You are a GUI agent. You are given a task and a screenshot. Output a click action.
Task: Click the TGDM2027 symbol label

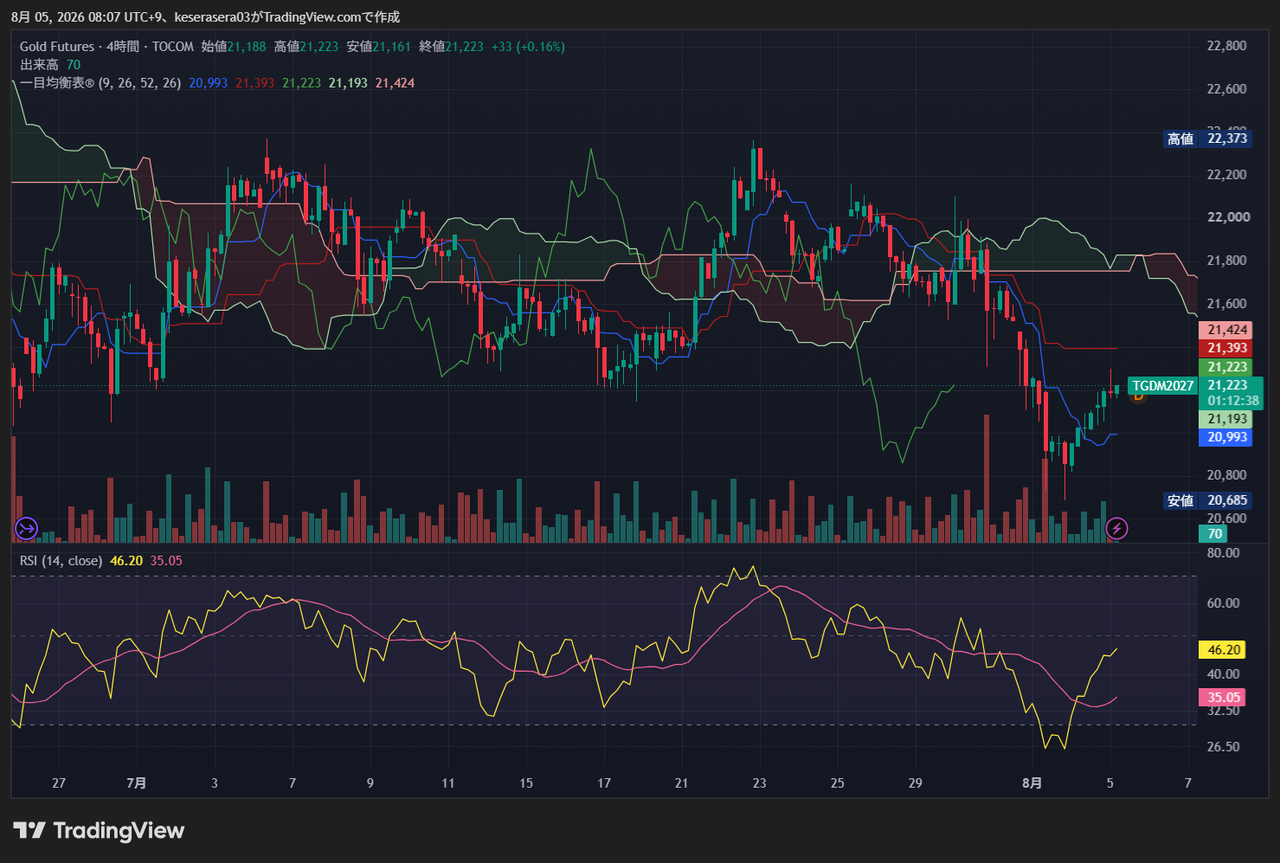pyautogui.click(x=1163, y=386)
